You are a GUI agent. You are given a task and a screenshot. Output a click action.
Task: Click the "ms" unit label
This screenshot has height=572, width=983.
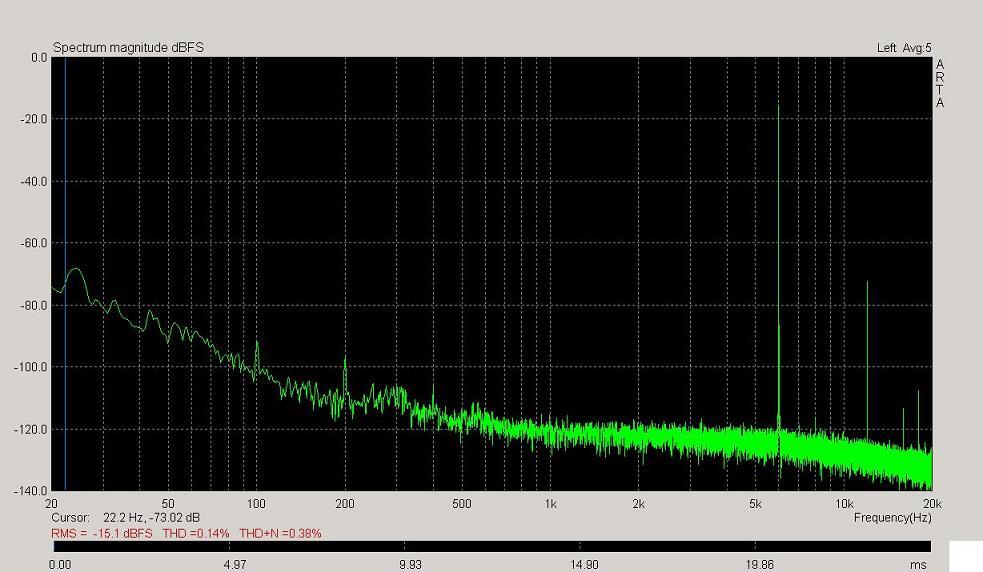[x=918, y=564]
